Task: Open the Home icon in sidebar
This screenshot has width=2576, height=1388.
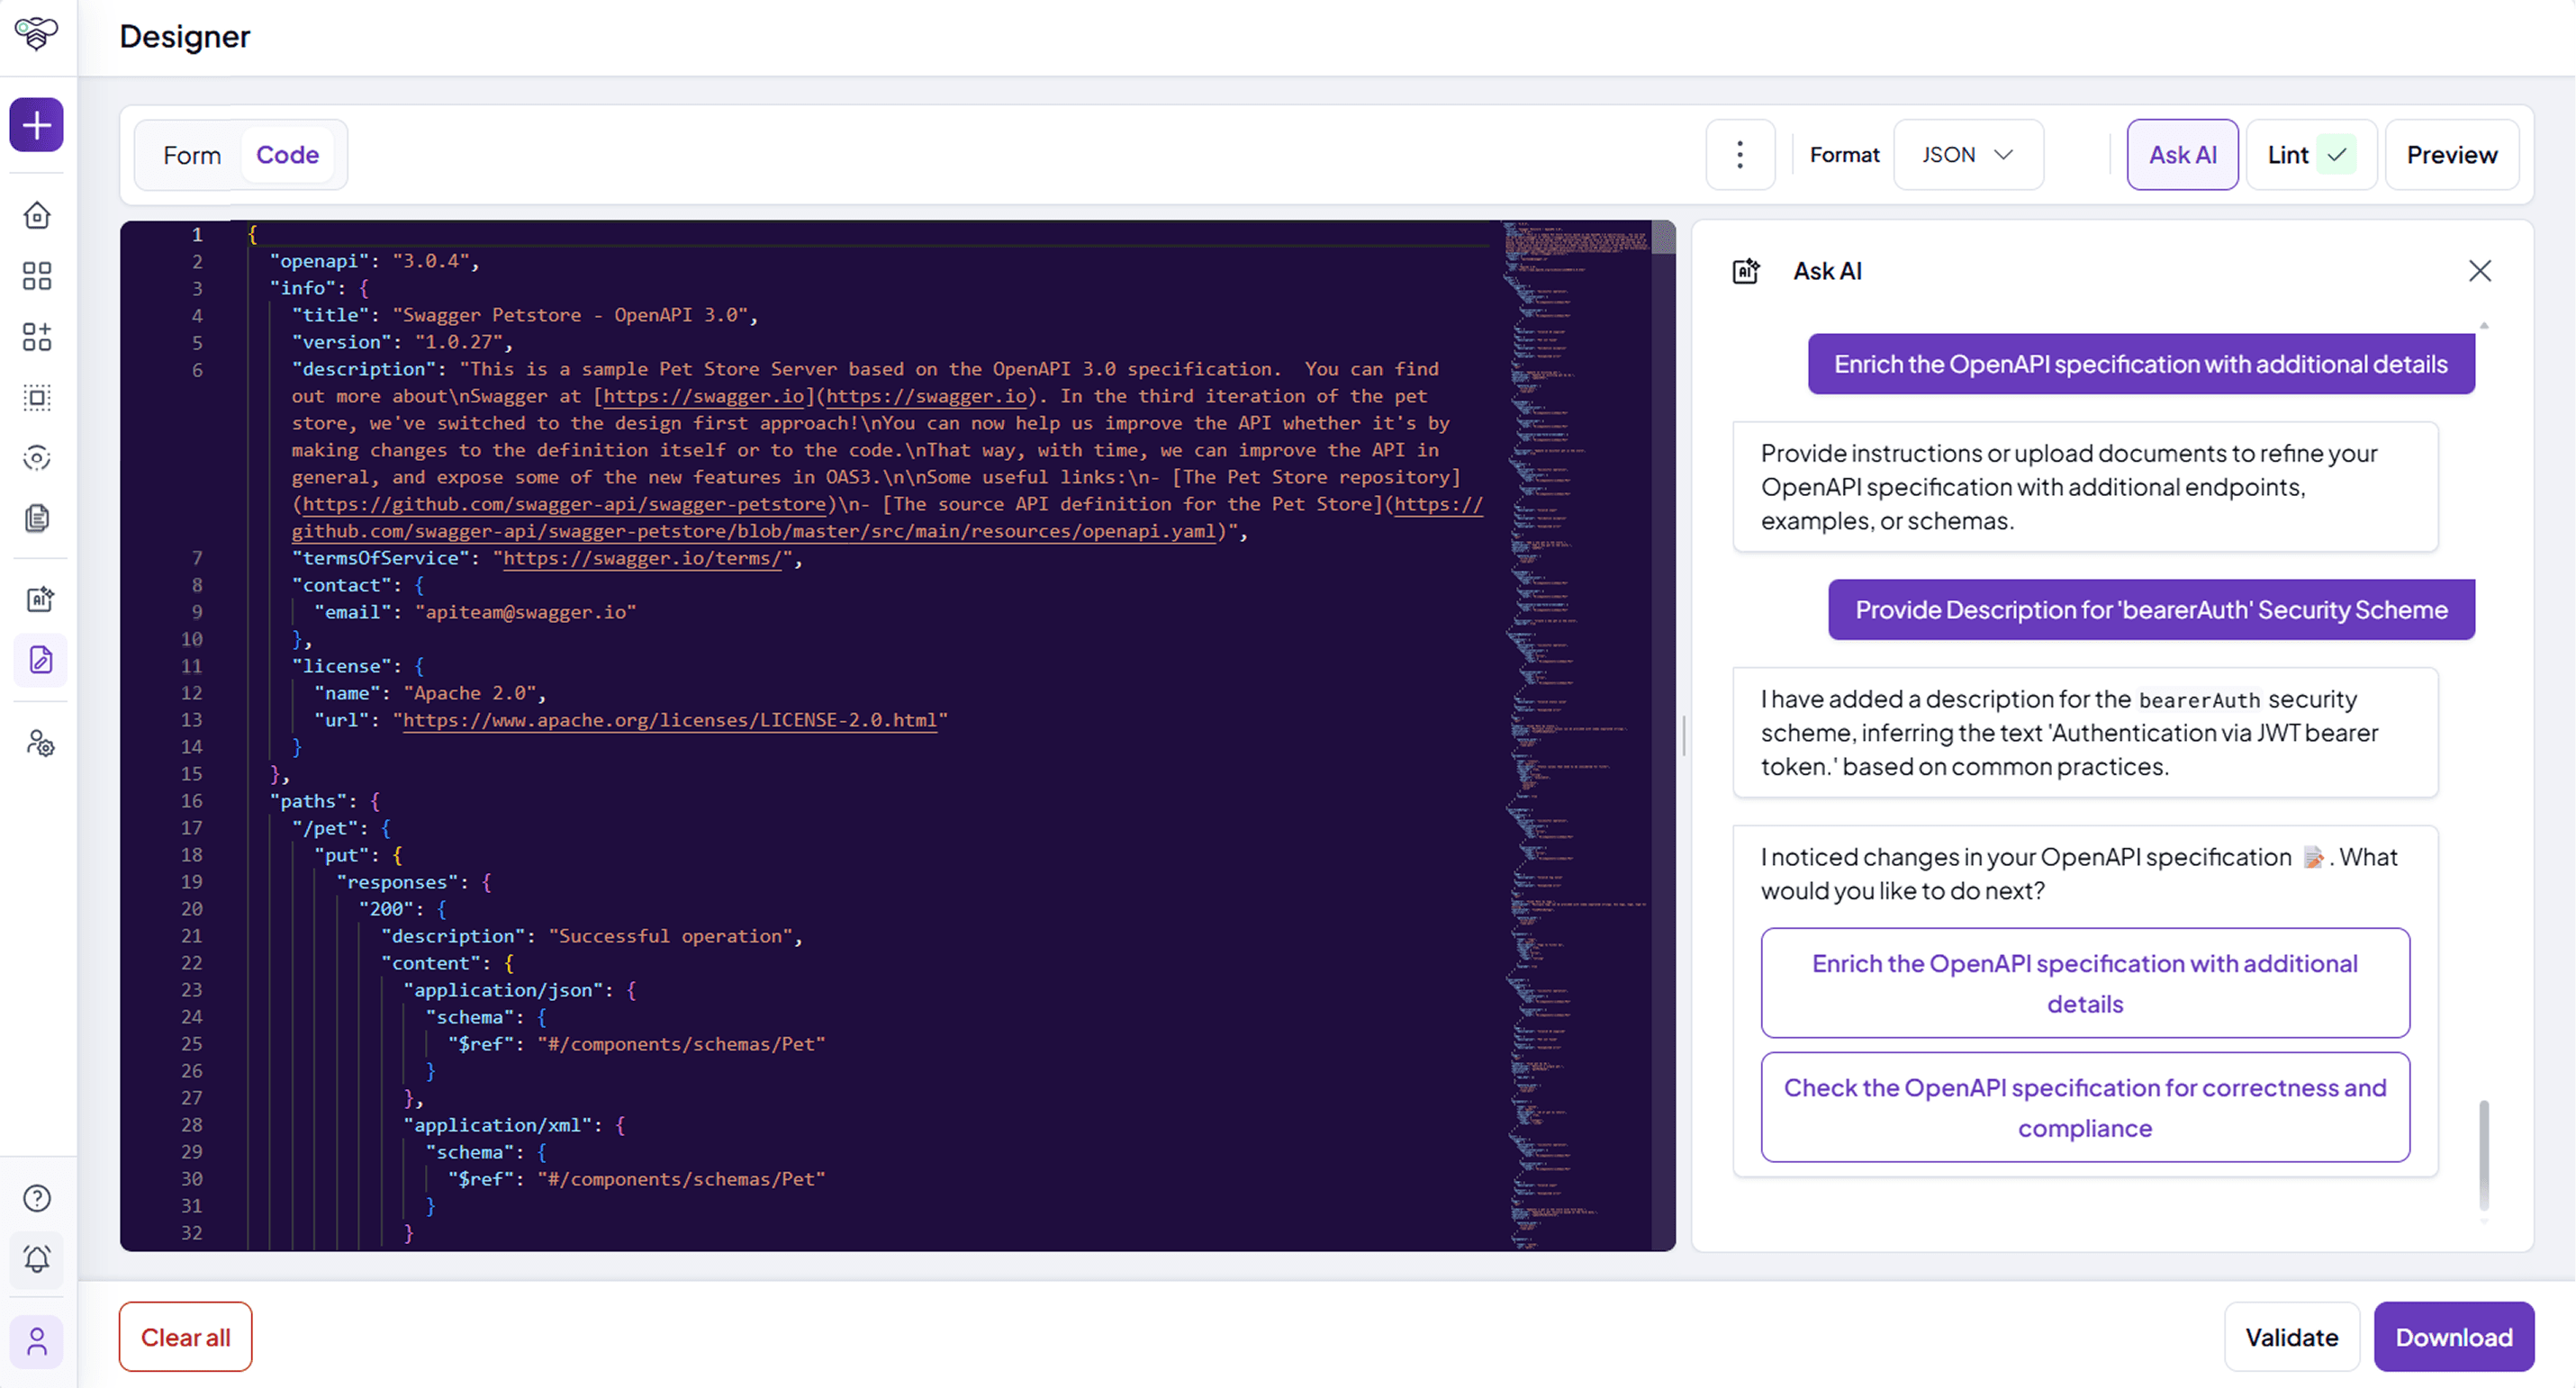Action: tap(37, 215)
